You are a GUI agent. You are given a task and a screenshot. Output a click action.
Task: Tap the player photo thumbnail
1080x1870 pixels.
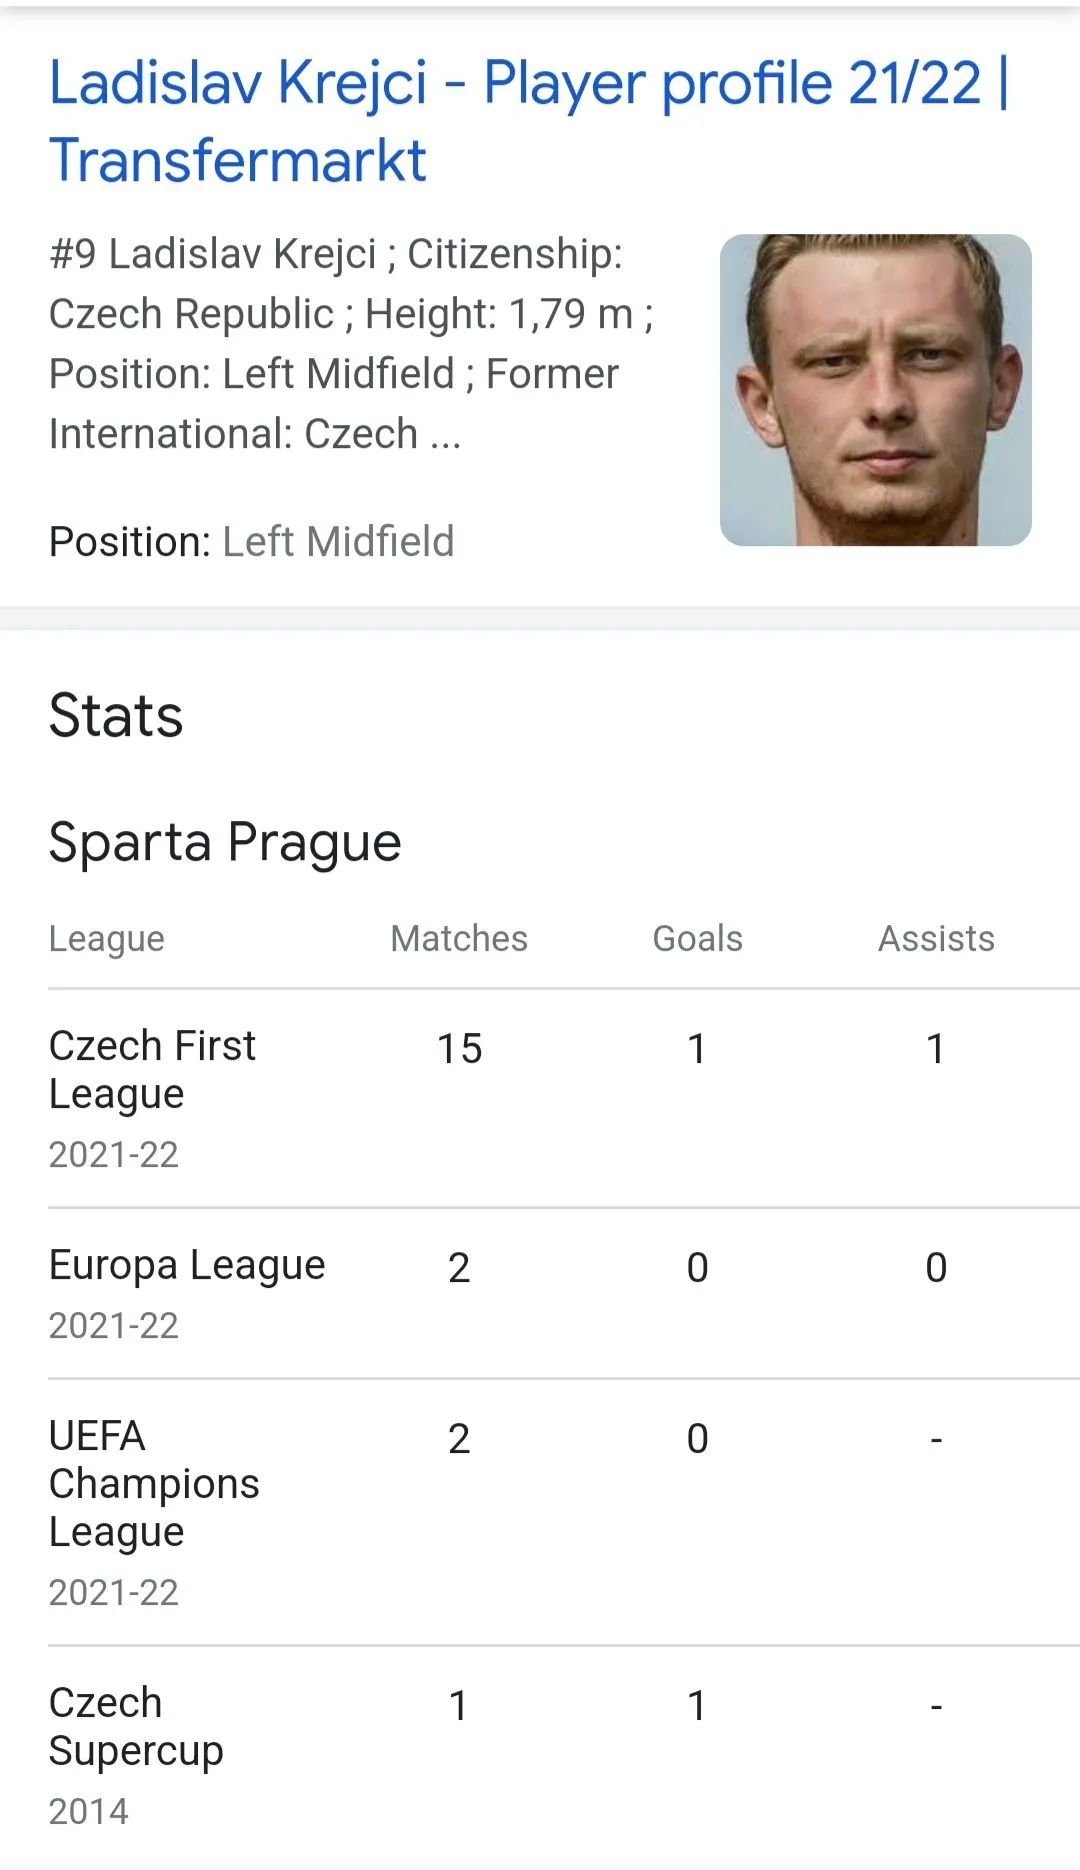(875, 390)
